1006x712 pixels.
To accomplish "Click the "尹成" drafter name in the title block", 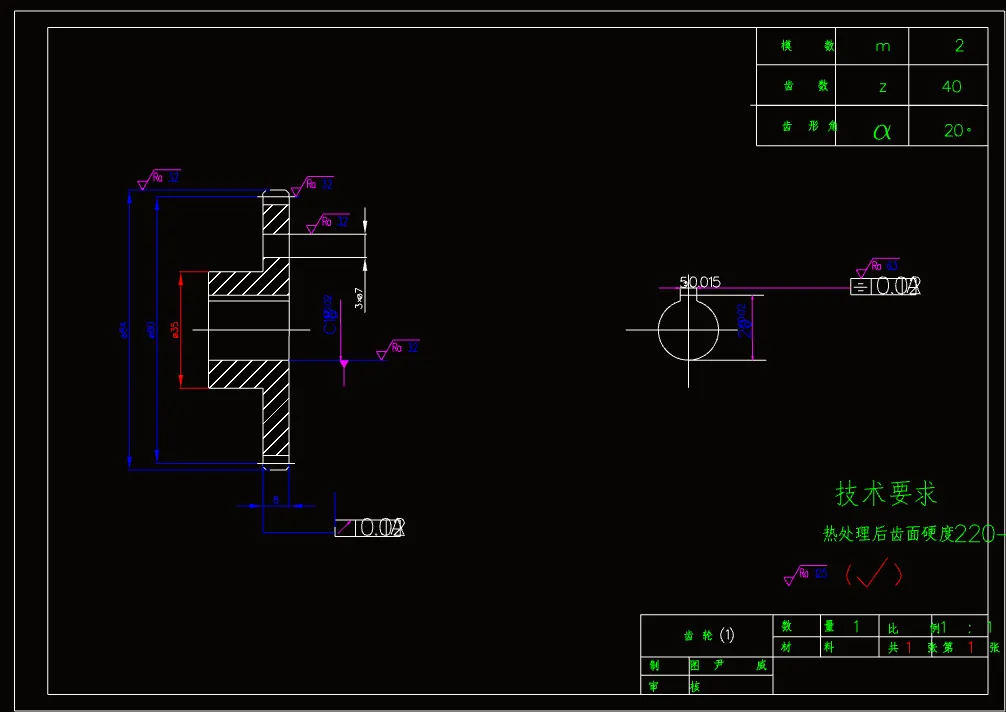I will [x=740, y=665].
